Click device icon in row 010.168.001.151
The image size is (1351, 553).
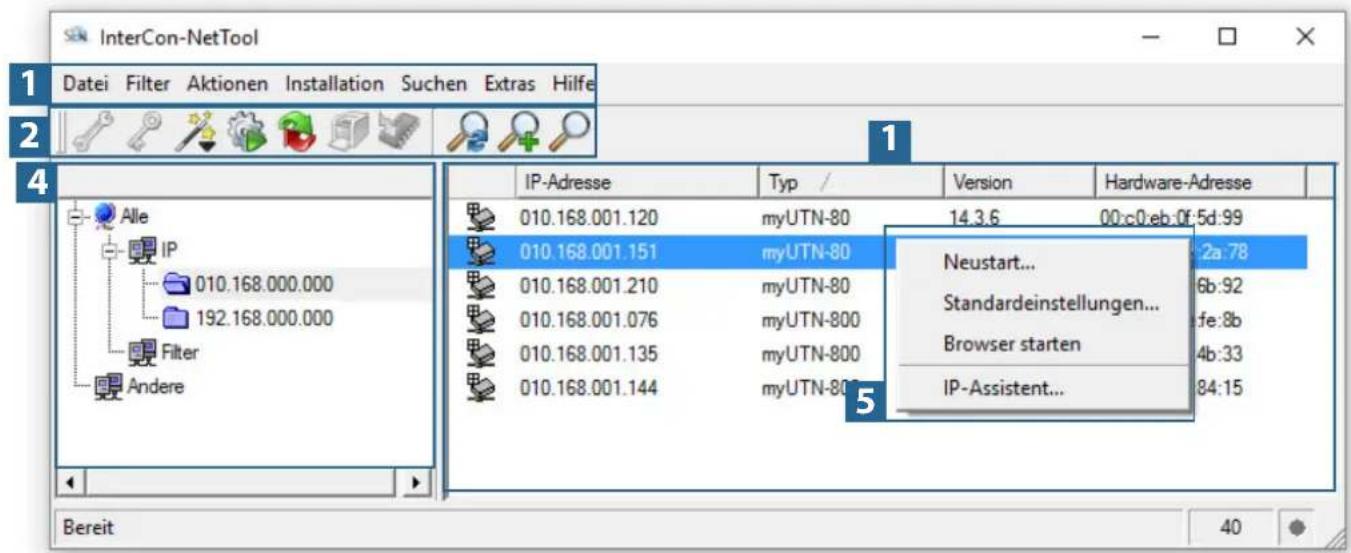(x=483, y=251)
